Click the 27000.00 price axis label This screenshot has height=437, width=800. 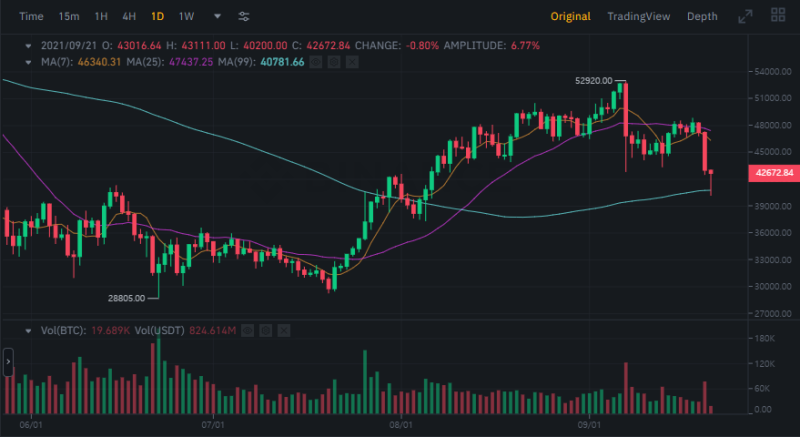(773, 314)
